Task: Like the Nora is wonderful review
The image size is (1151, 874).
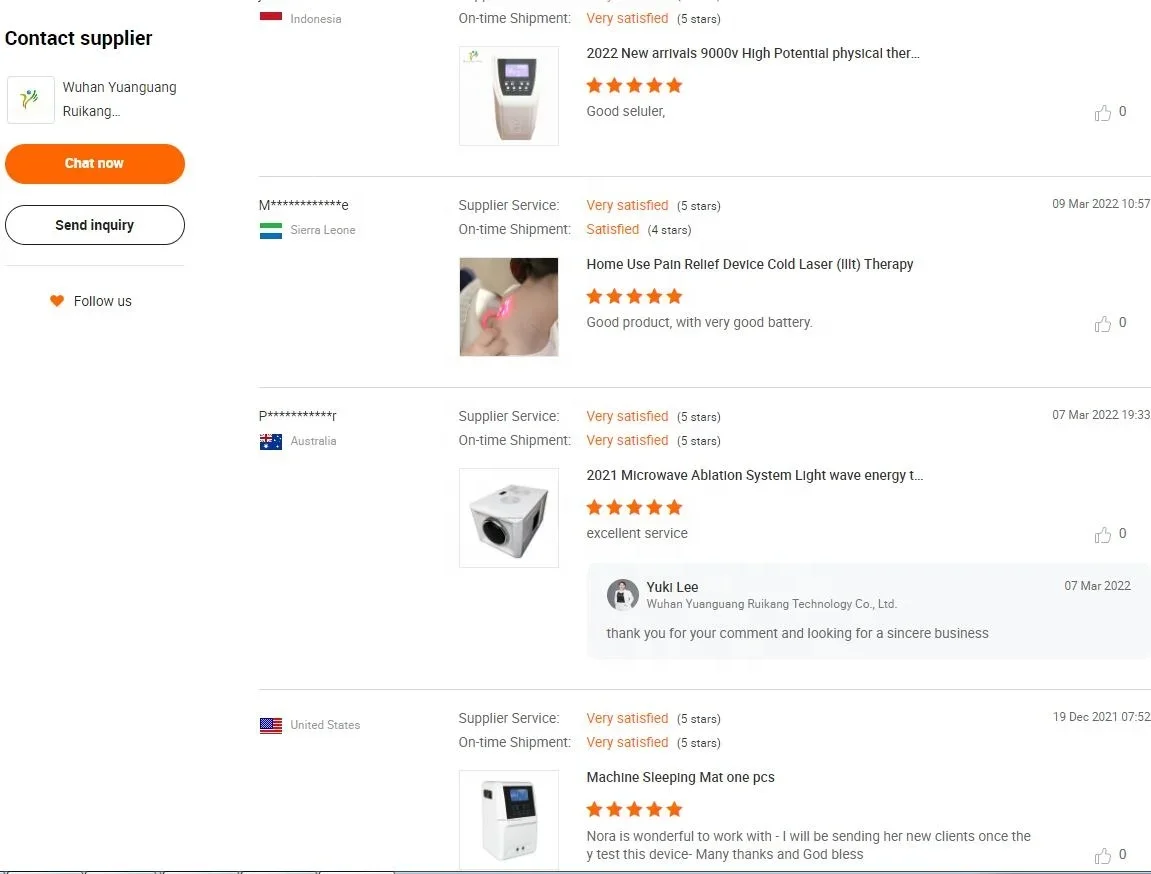Action: click(x=1103, y=855)
